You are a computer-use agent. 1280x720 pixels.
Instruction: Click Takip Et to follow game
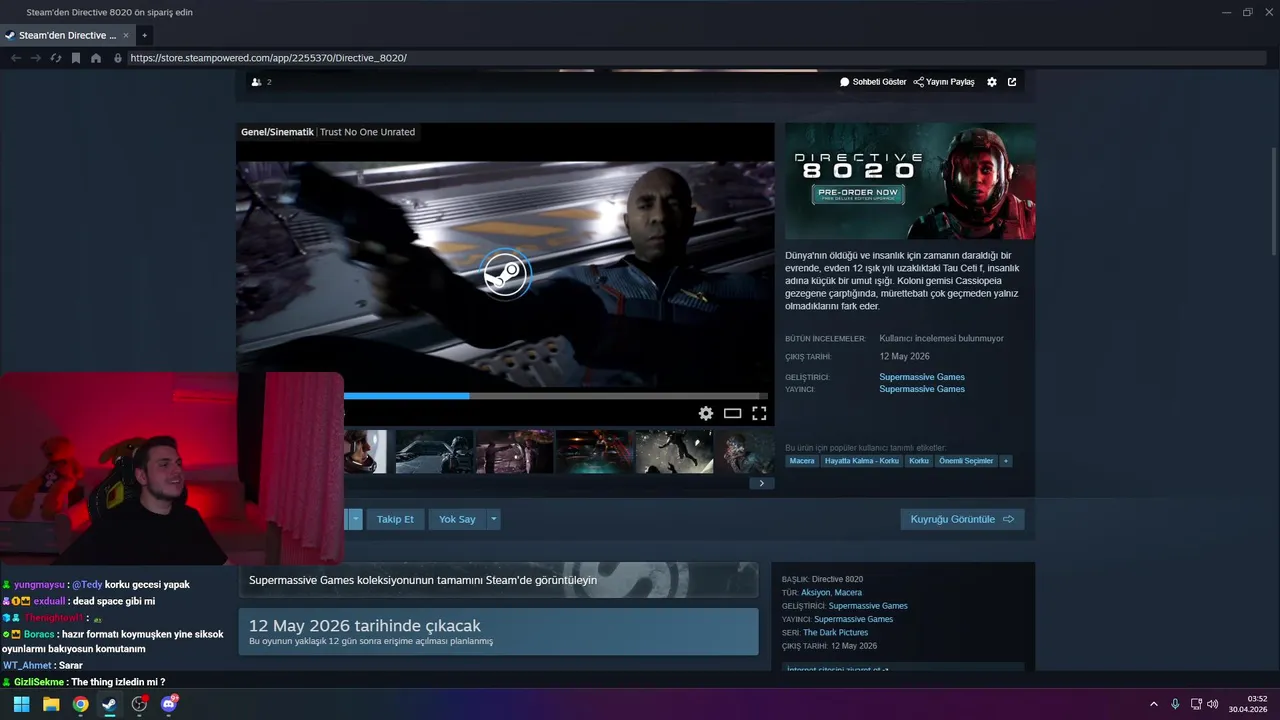pyautogui.click(x=395, y=519)
